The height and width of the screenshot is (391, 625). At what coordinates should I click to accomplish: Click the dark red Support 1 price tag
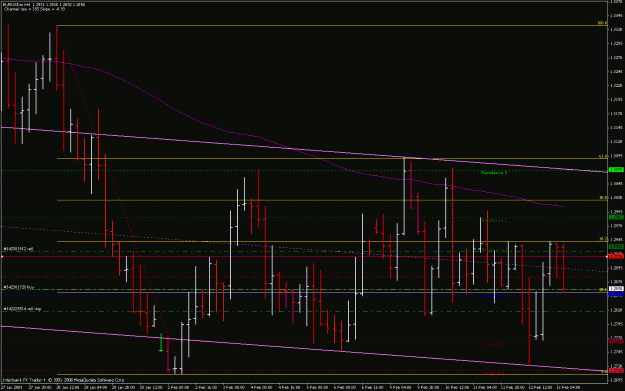click(616, 341)
